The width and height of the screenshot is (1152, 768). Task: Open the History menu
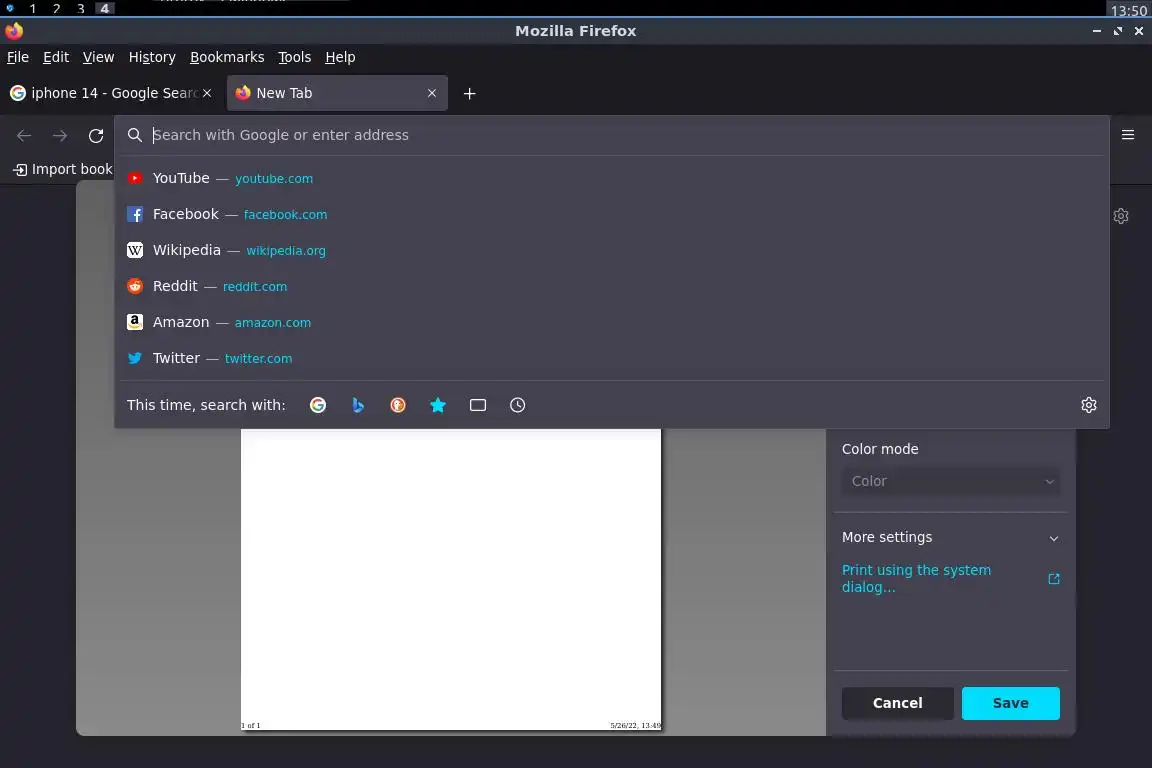point(152,57)
